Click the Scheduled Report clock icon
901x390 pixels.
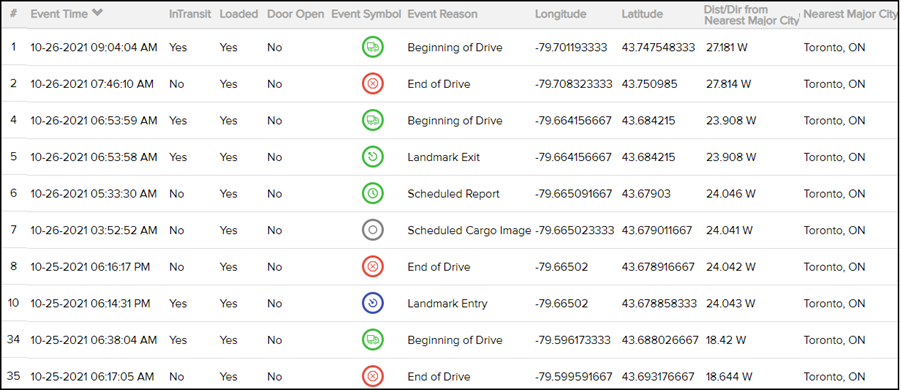coord(372,194)
